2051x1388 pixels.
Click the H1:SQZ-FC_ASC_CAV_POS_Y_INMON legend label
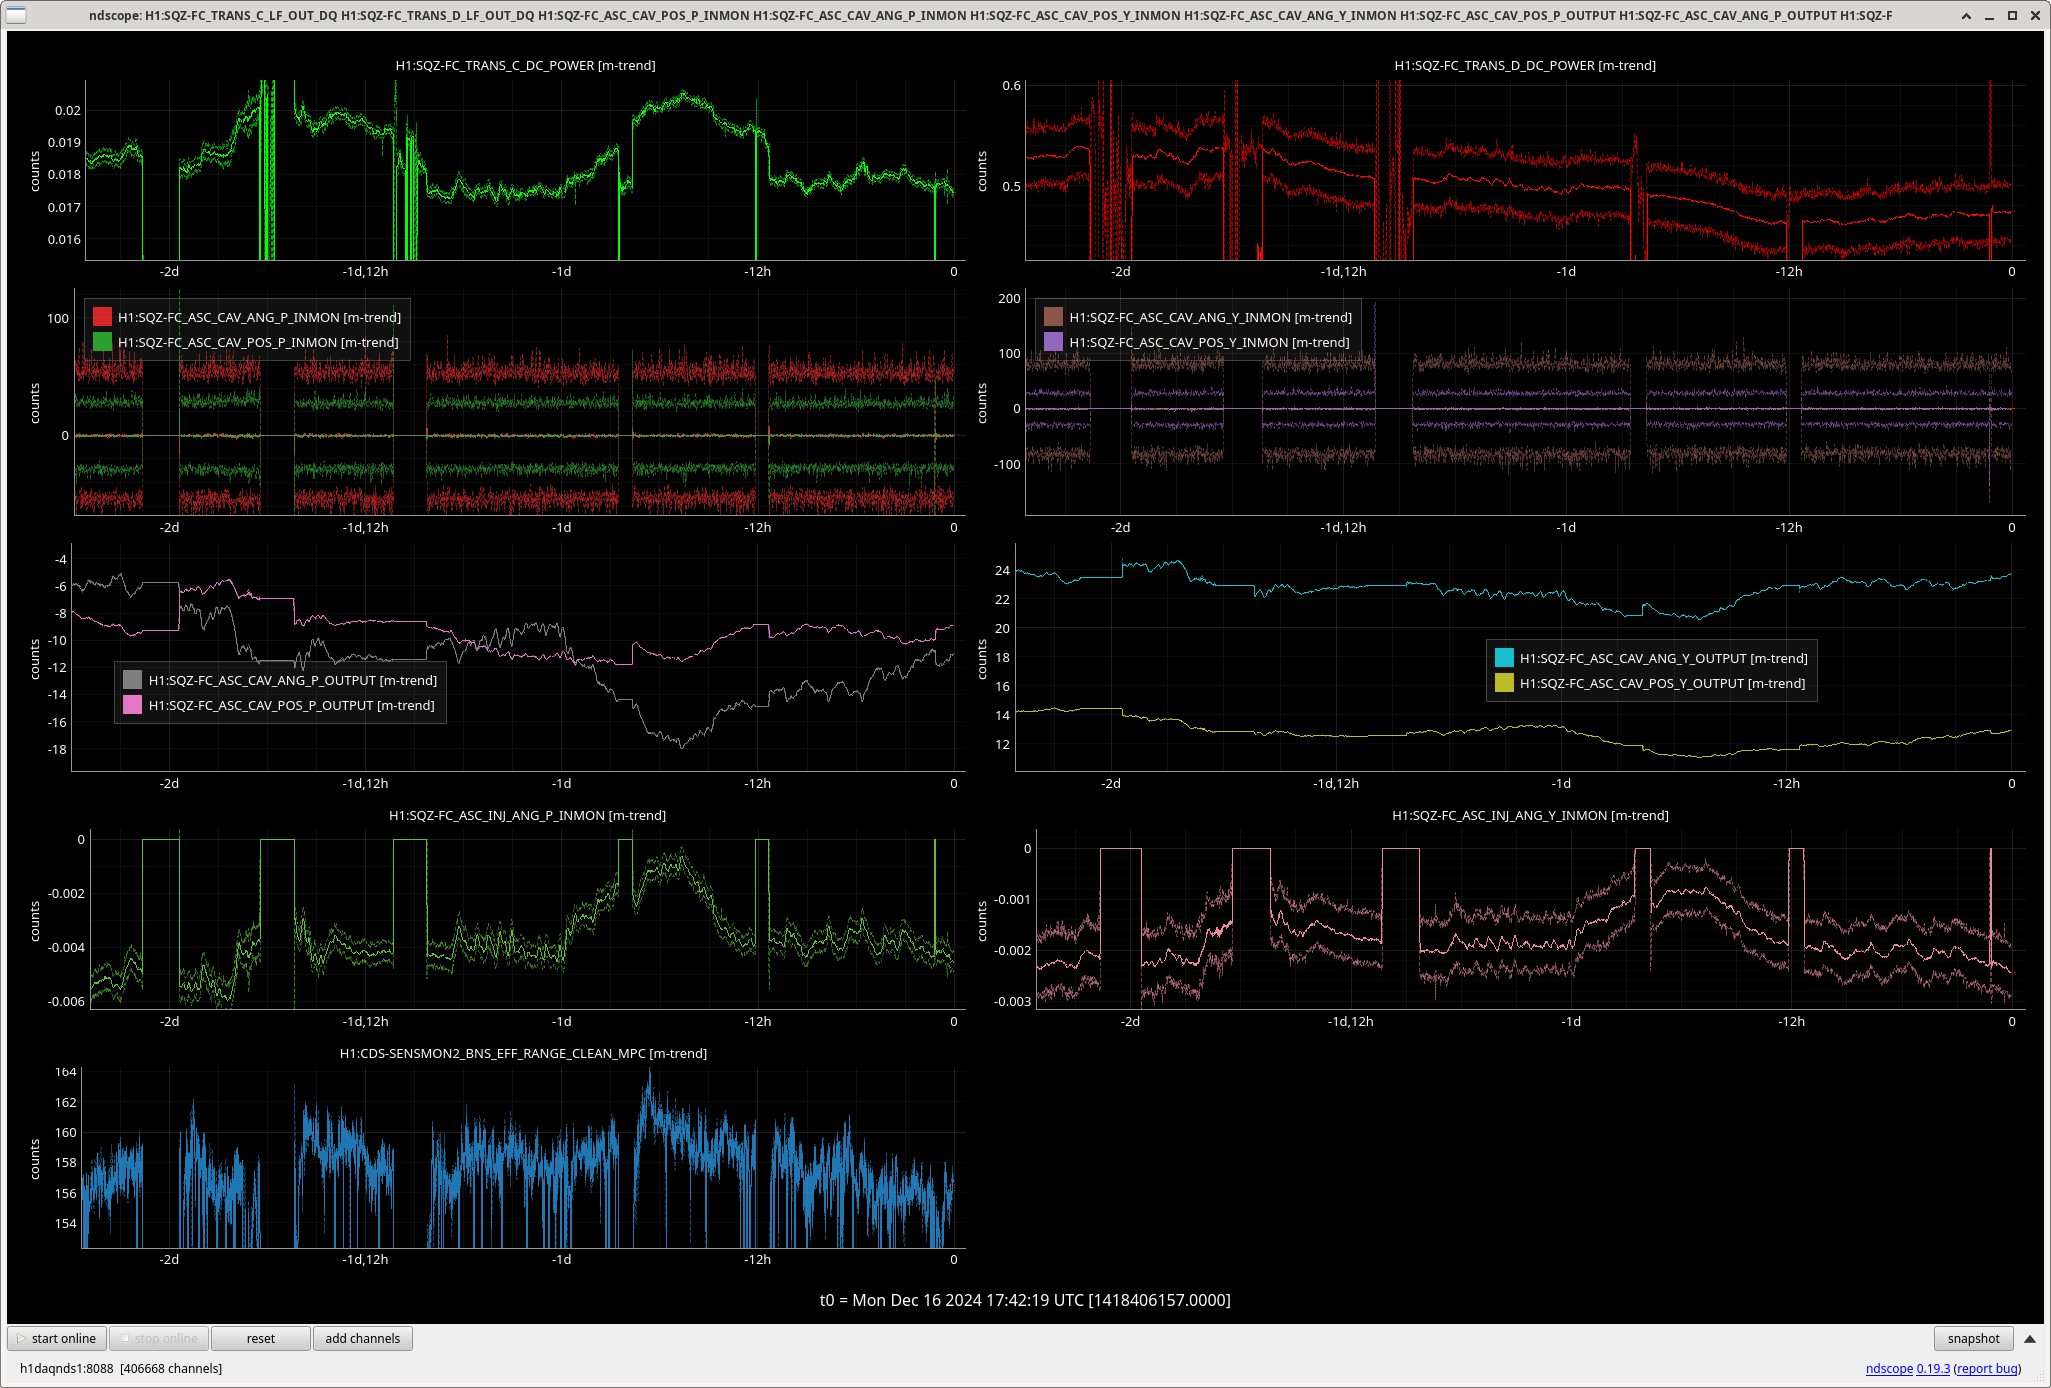point(1209,342)
